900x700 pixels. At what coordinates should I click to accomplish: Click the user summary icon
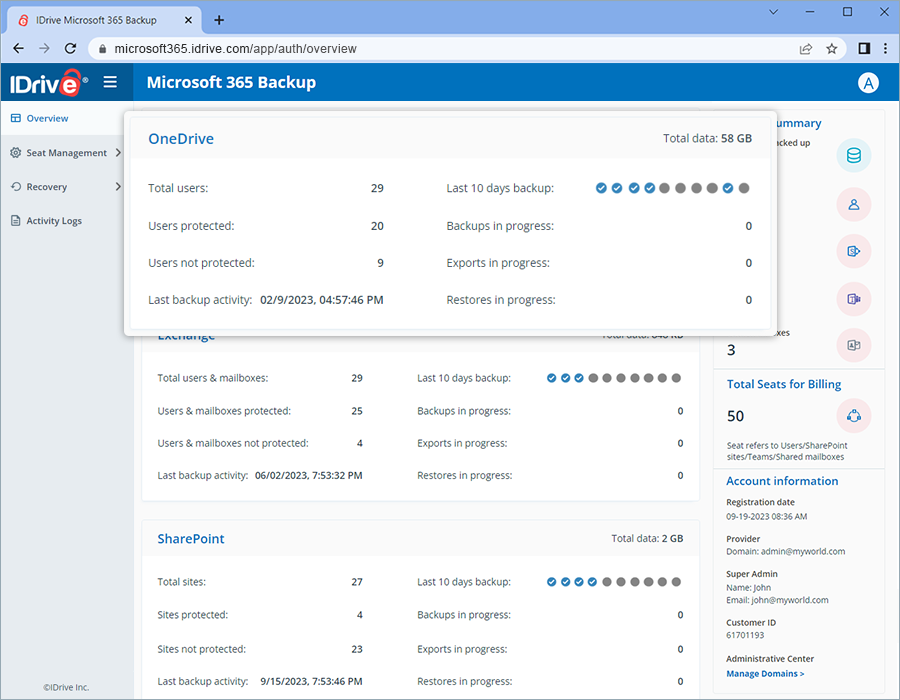tap(854, 204)
